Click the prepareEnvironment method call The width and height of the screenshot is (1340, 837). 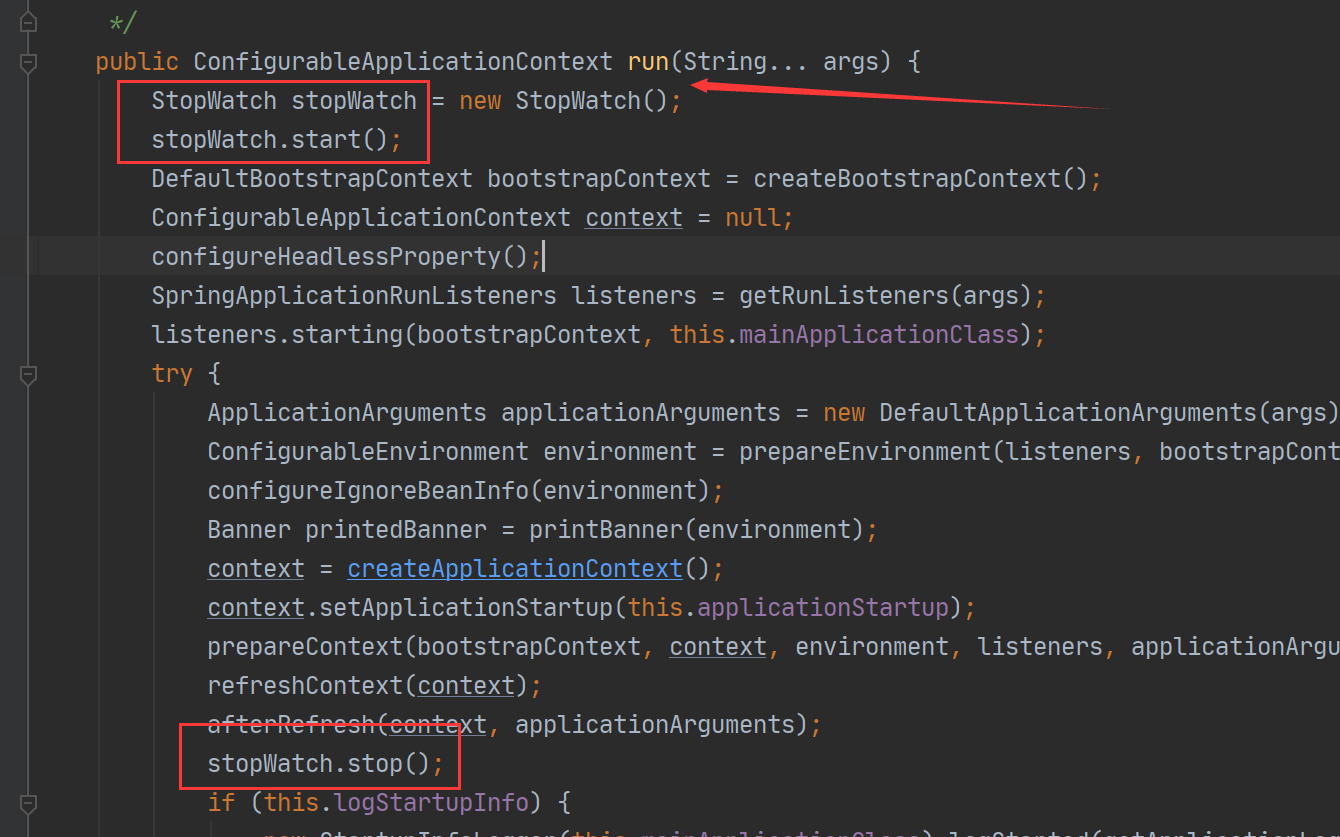864,452
